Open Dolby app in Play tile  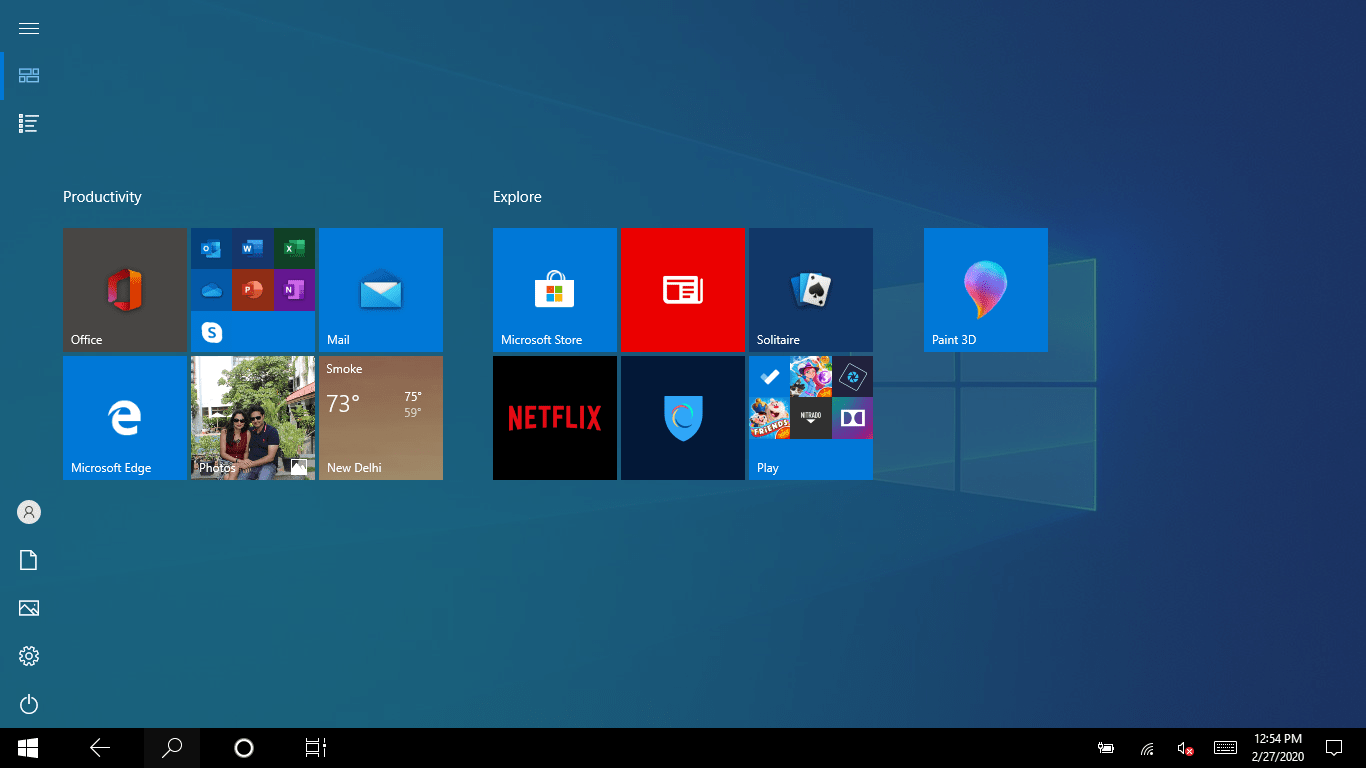tap(852, 418)
